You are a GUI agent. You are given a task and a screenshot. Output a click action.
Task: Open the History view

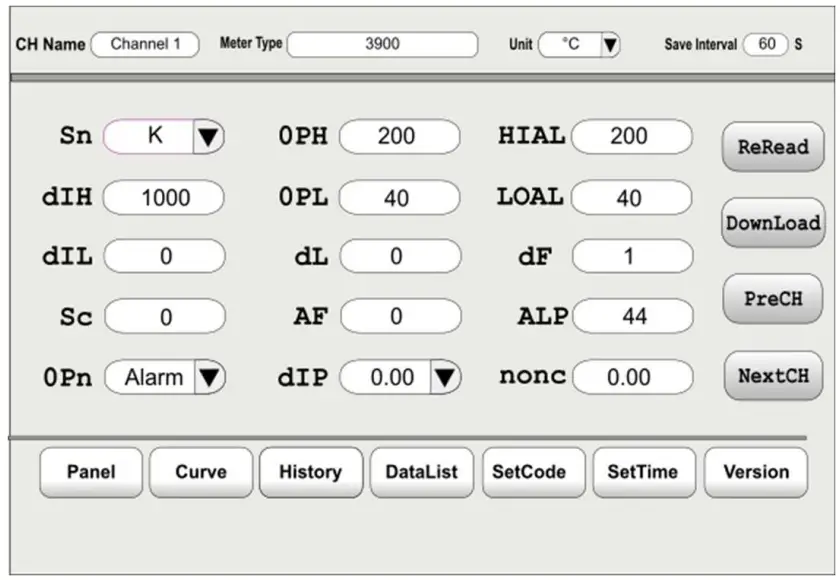311,471
